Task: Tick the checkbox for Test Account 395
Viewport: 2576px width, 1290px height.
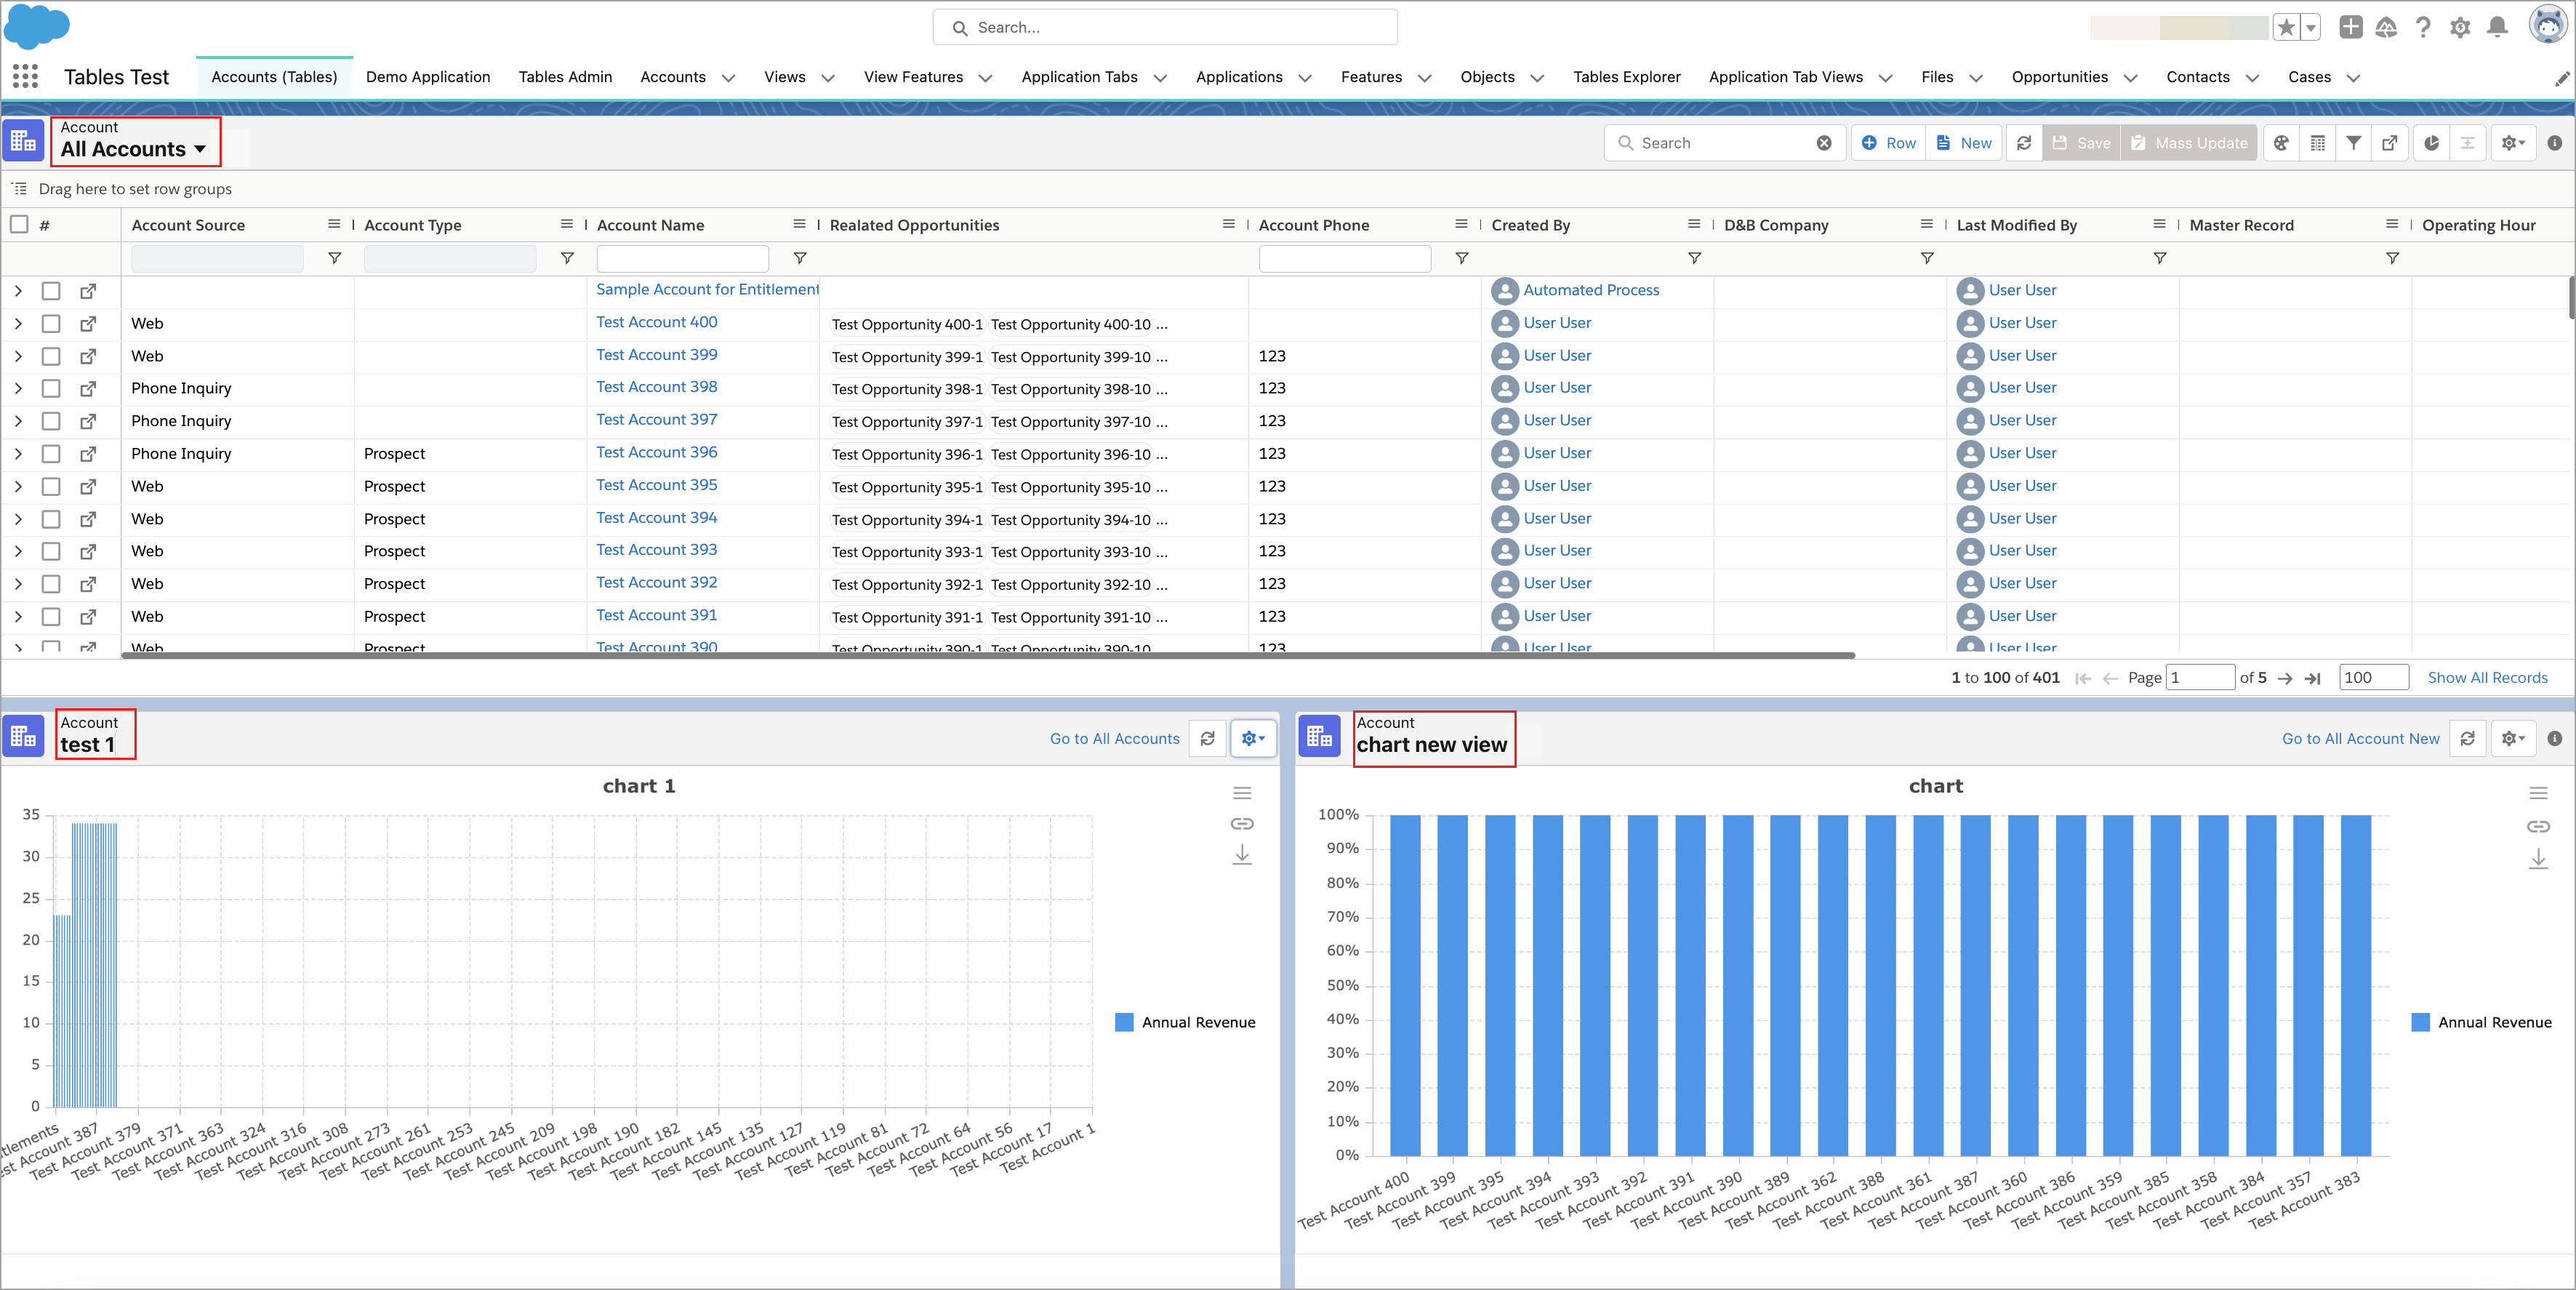Action: pyautogui.click(x=51, y=486)
